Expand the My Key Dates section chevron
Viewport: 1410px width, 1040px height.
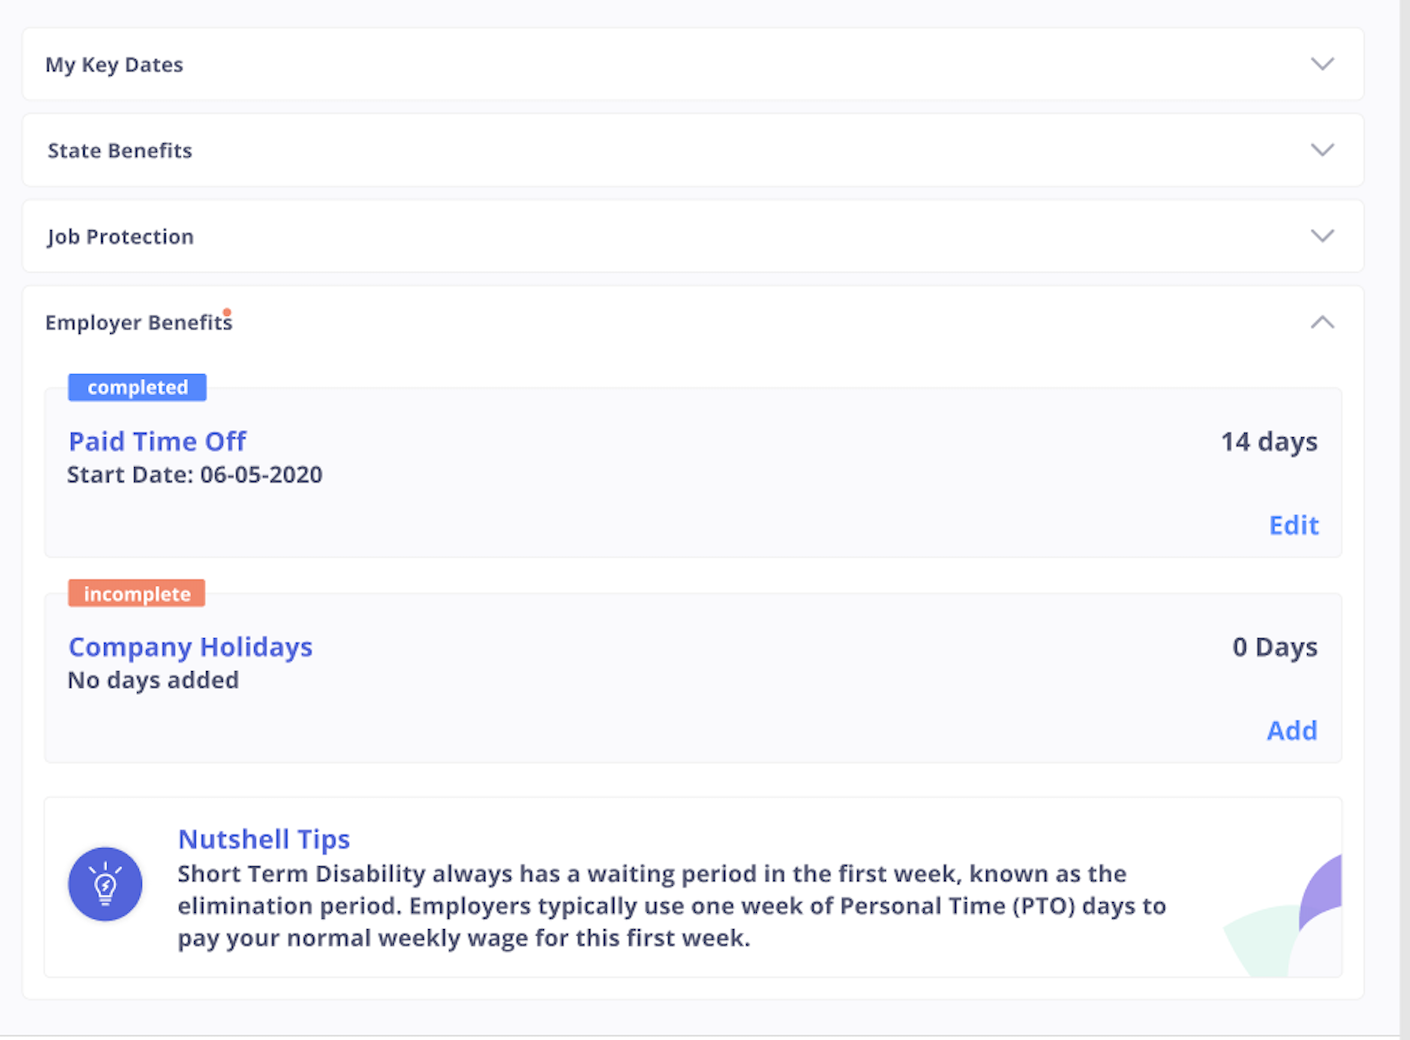[x=1322, y=64]
